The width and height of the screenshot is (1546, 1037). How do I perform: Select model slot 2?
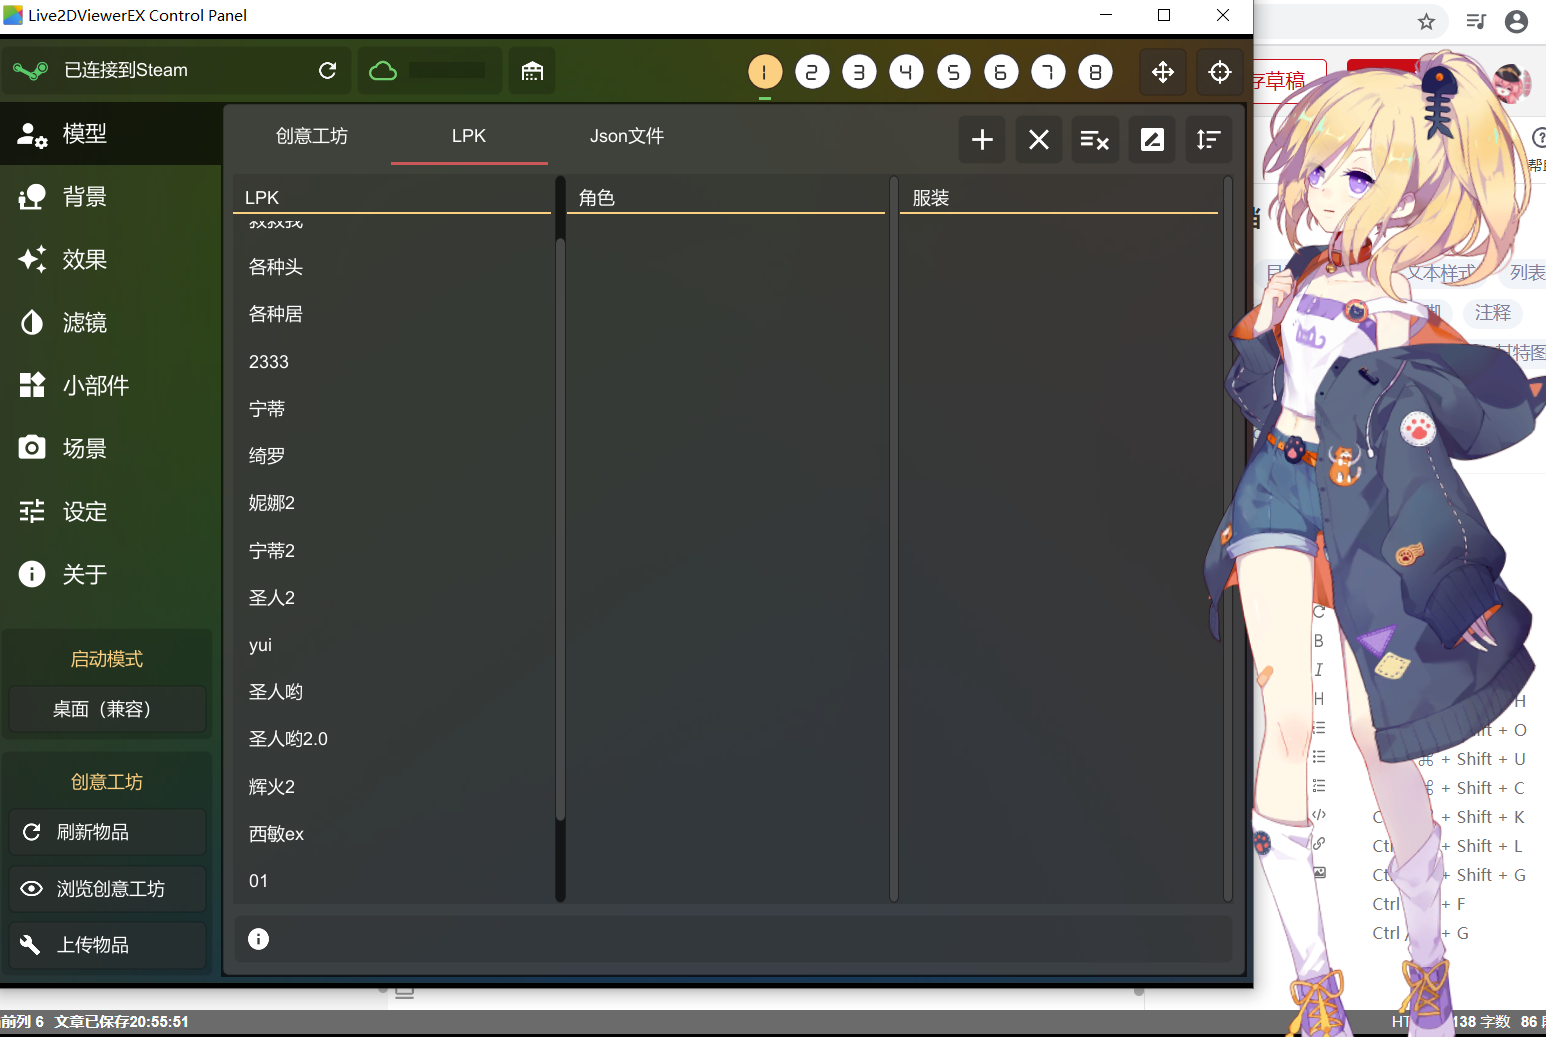[812, 72]
